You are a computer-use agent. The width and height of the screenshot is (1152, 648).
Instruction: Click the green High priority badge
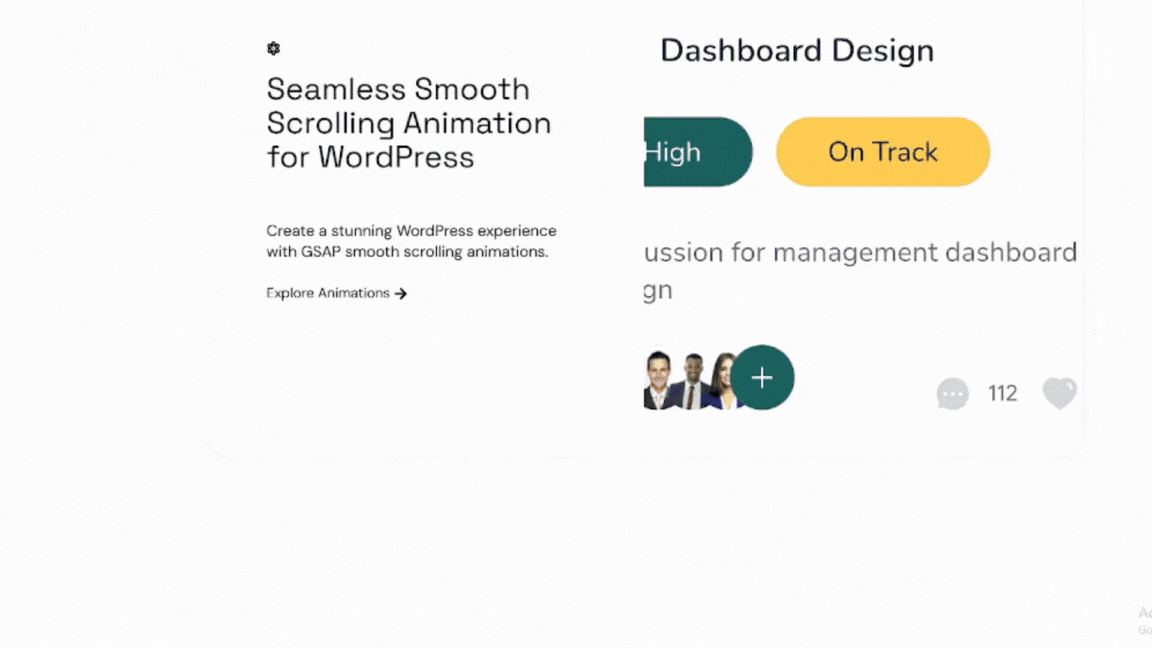coord(697,152)
